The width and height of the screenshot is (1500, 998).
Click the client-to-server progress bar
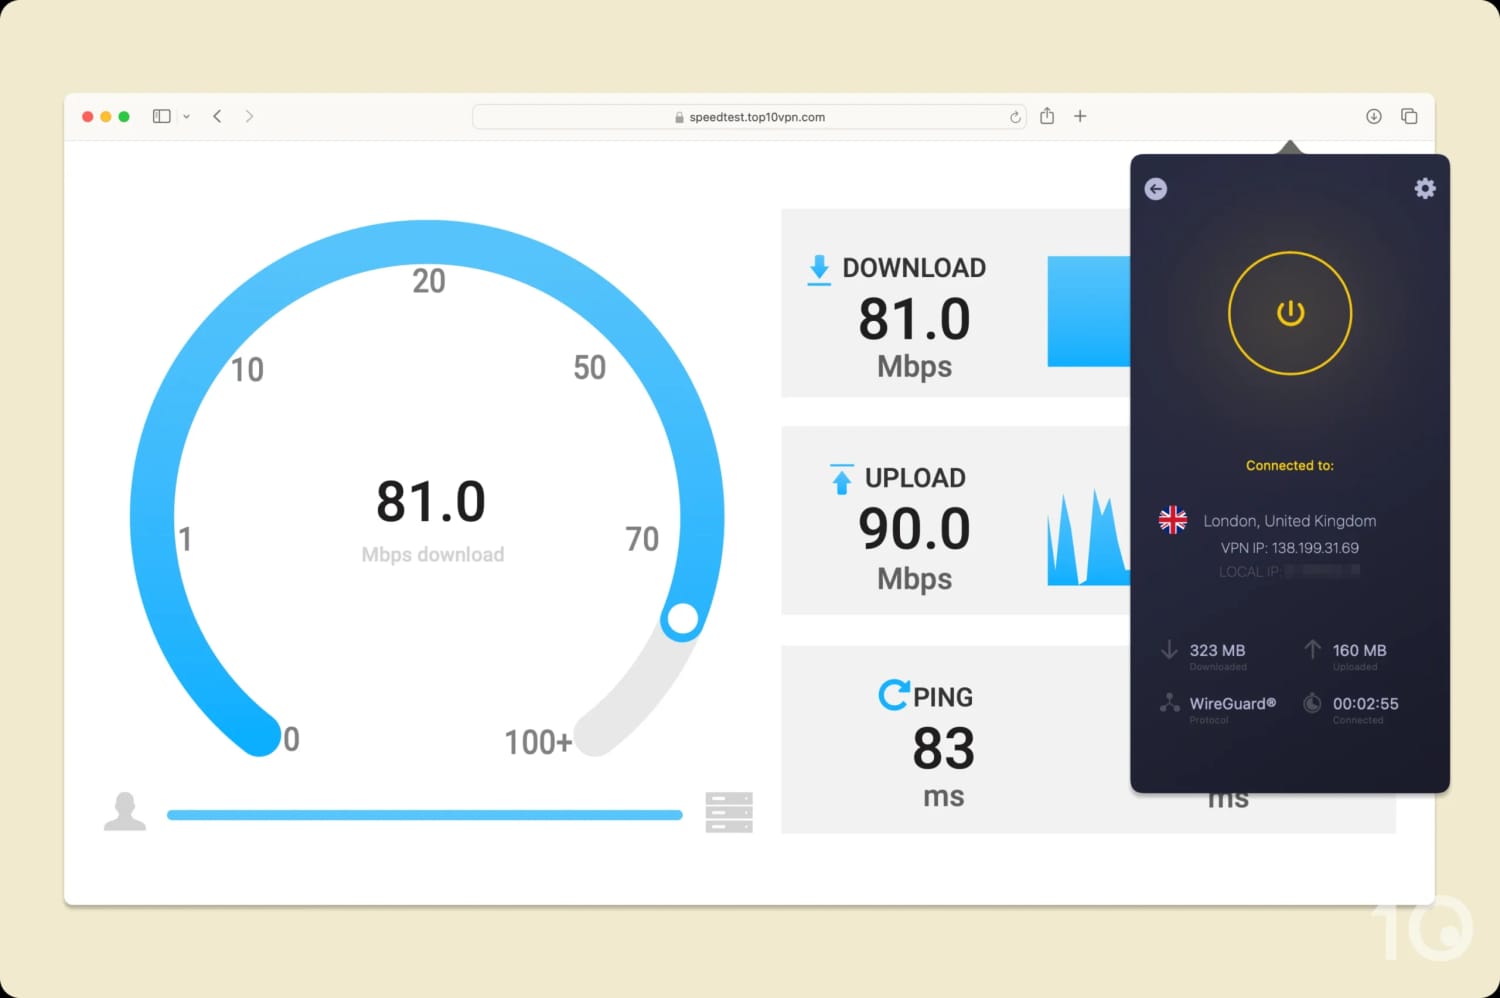coord(425,815)
